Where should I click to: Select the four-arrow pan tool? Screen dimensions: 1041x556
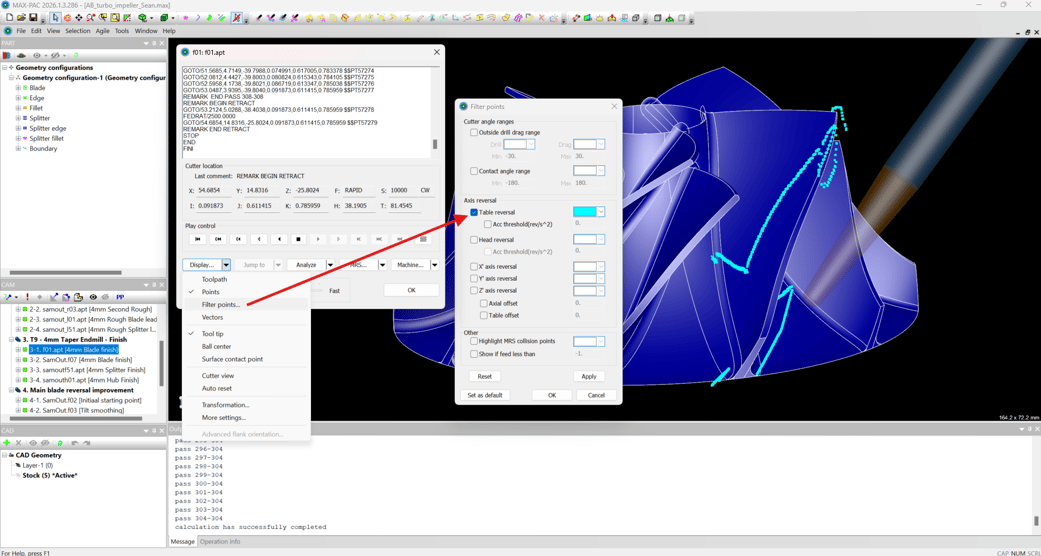point(79,17)
